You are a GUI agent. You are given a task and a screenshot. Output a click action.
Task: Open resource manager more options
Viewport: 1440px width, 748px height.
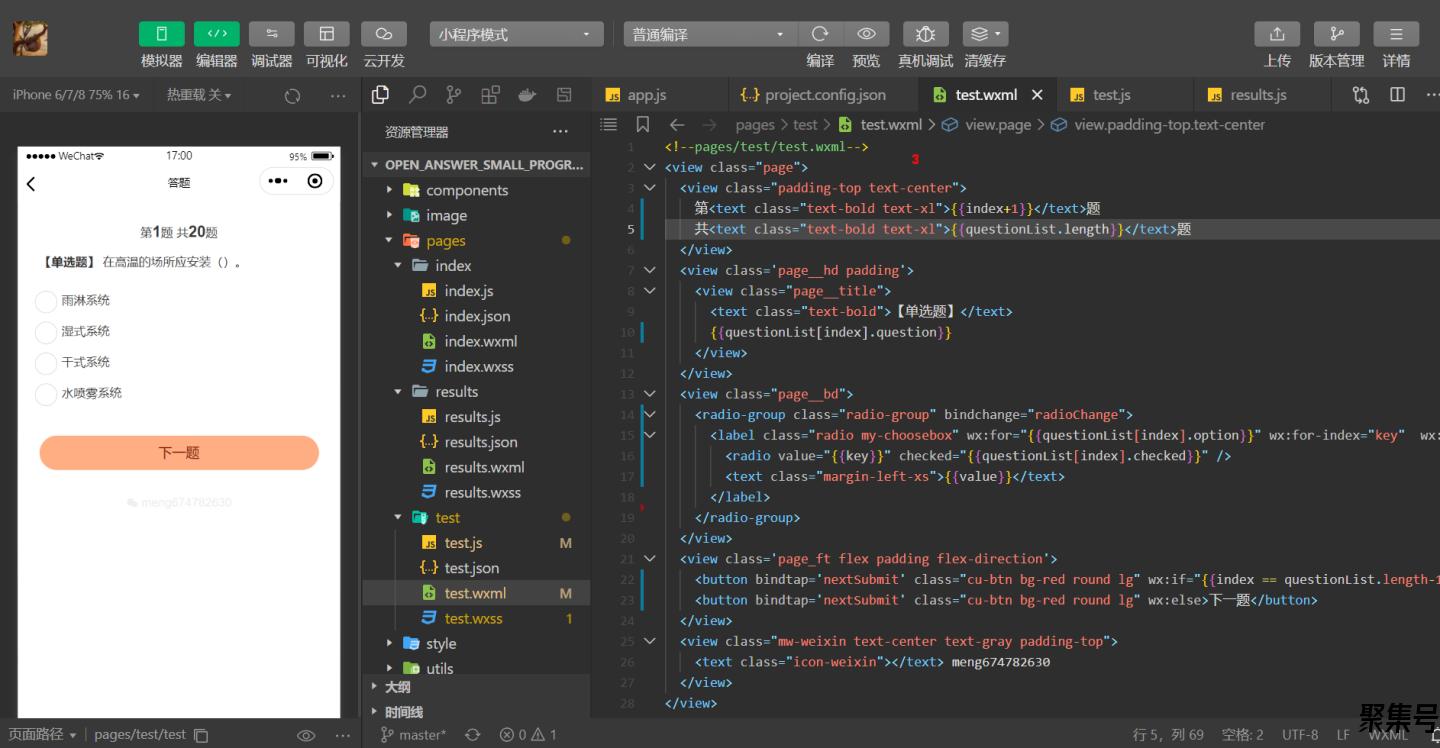[560, 132]
